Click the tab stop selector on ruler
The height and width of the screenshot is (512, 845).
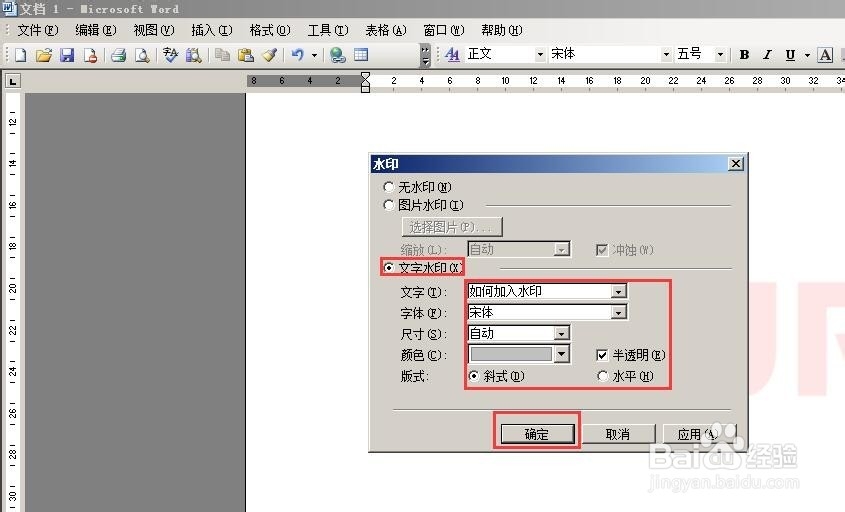click(x=12, y=81)
